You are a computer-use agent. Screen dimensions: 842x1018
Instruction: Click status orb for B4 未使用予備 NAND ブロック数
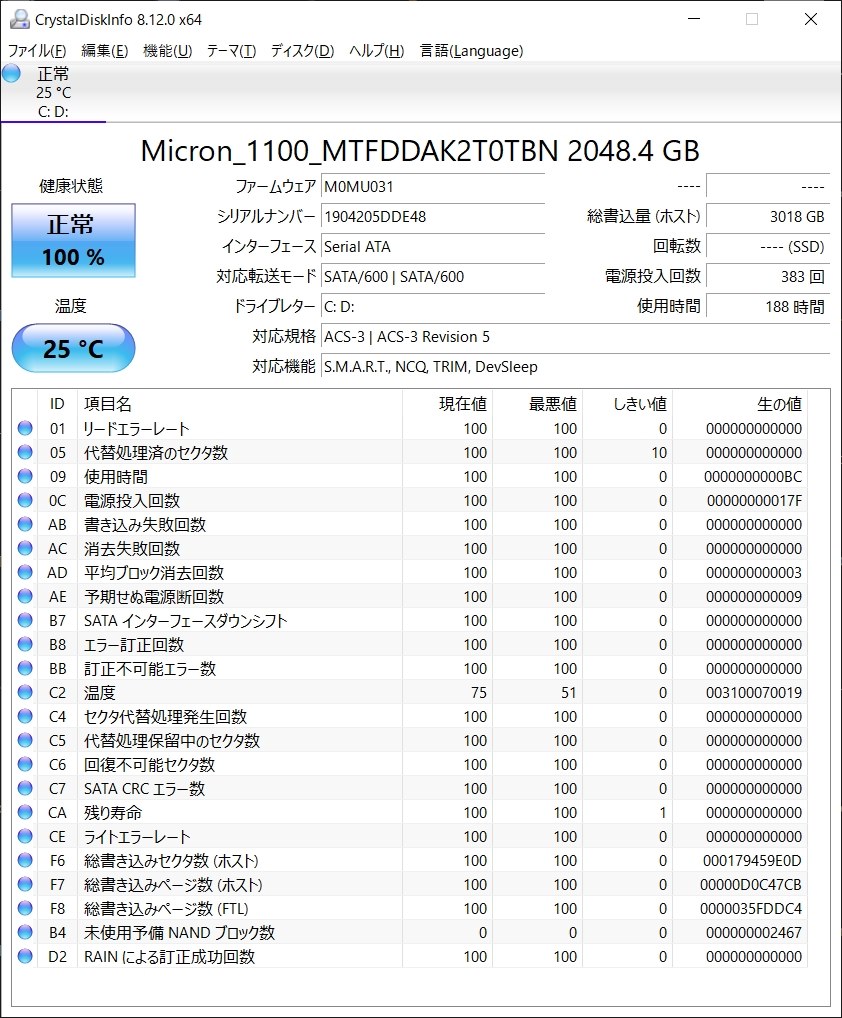[x=25, y=933]
